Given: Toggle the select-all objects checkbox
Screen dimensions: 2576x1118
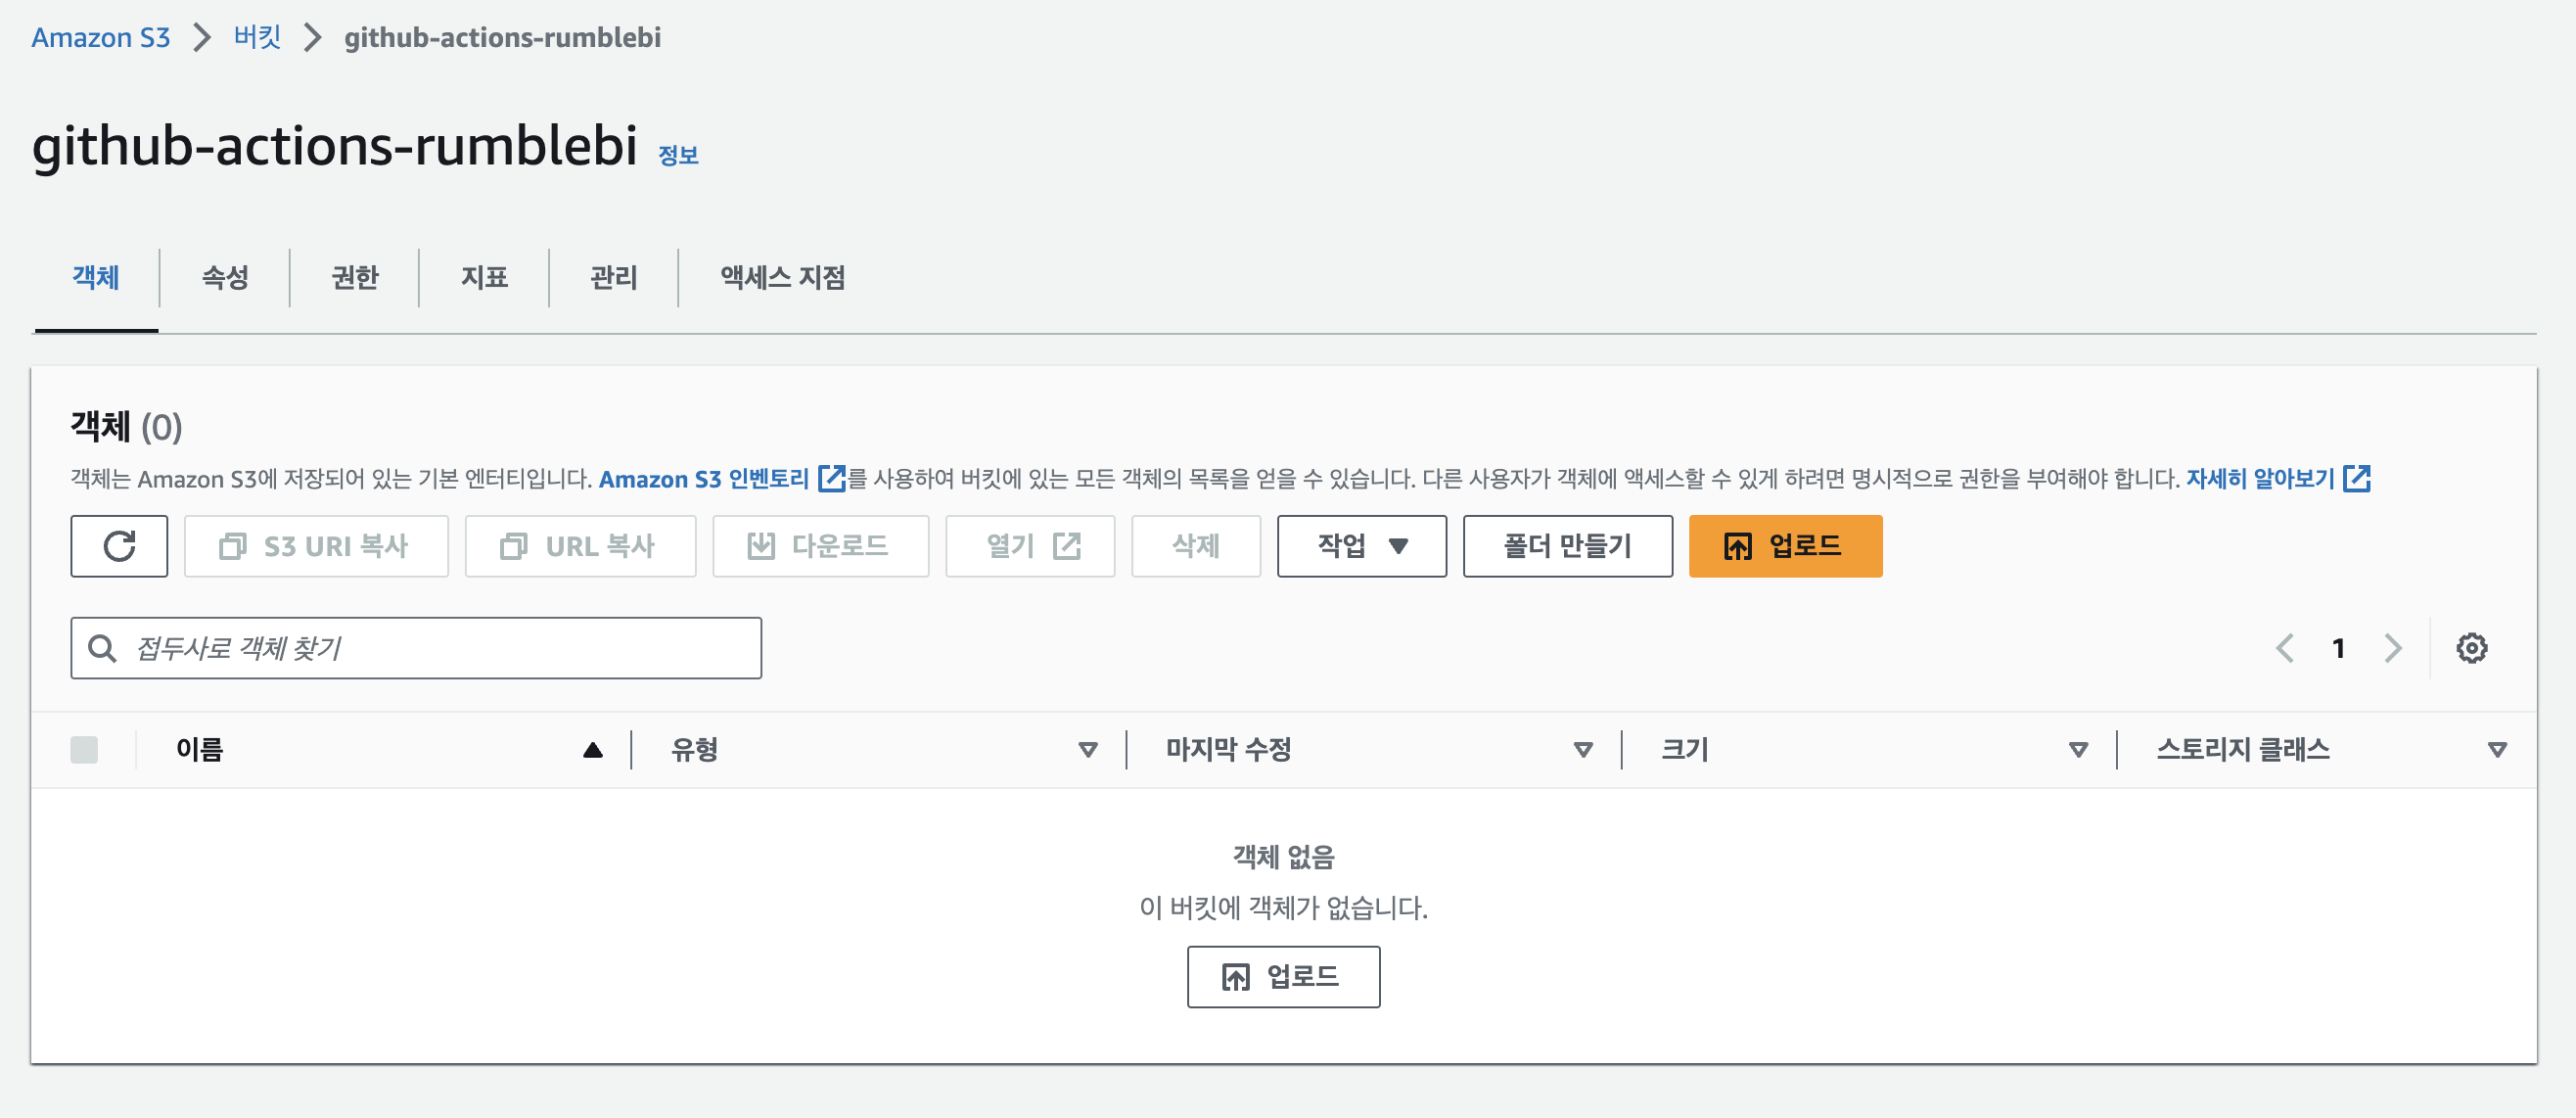Looking at the screenshot, I should coord(84,749).
